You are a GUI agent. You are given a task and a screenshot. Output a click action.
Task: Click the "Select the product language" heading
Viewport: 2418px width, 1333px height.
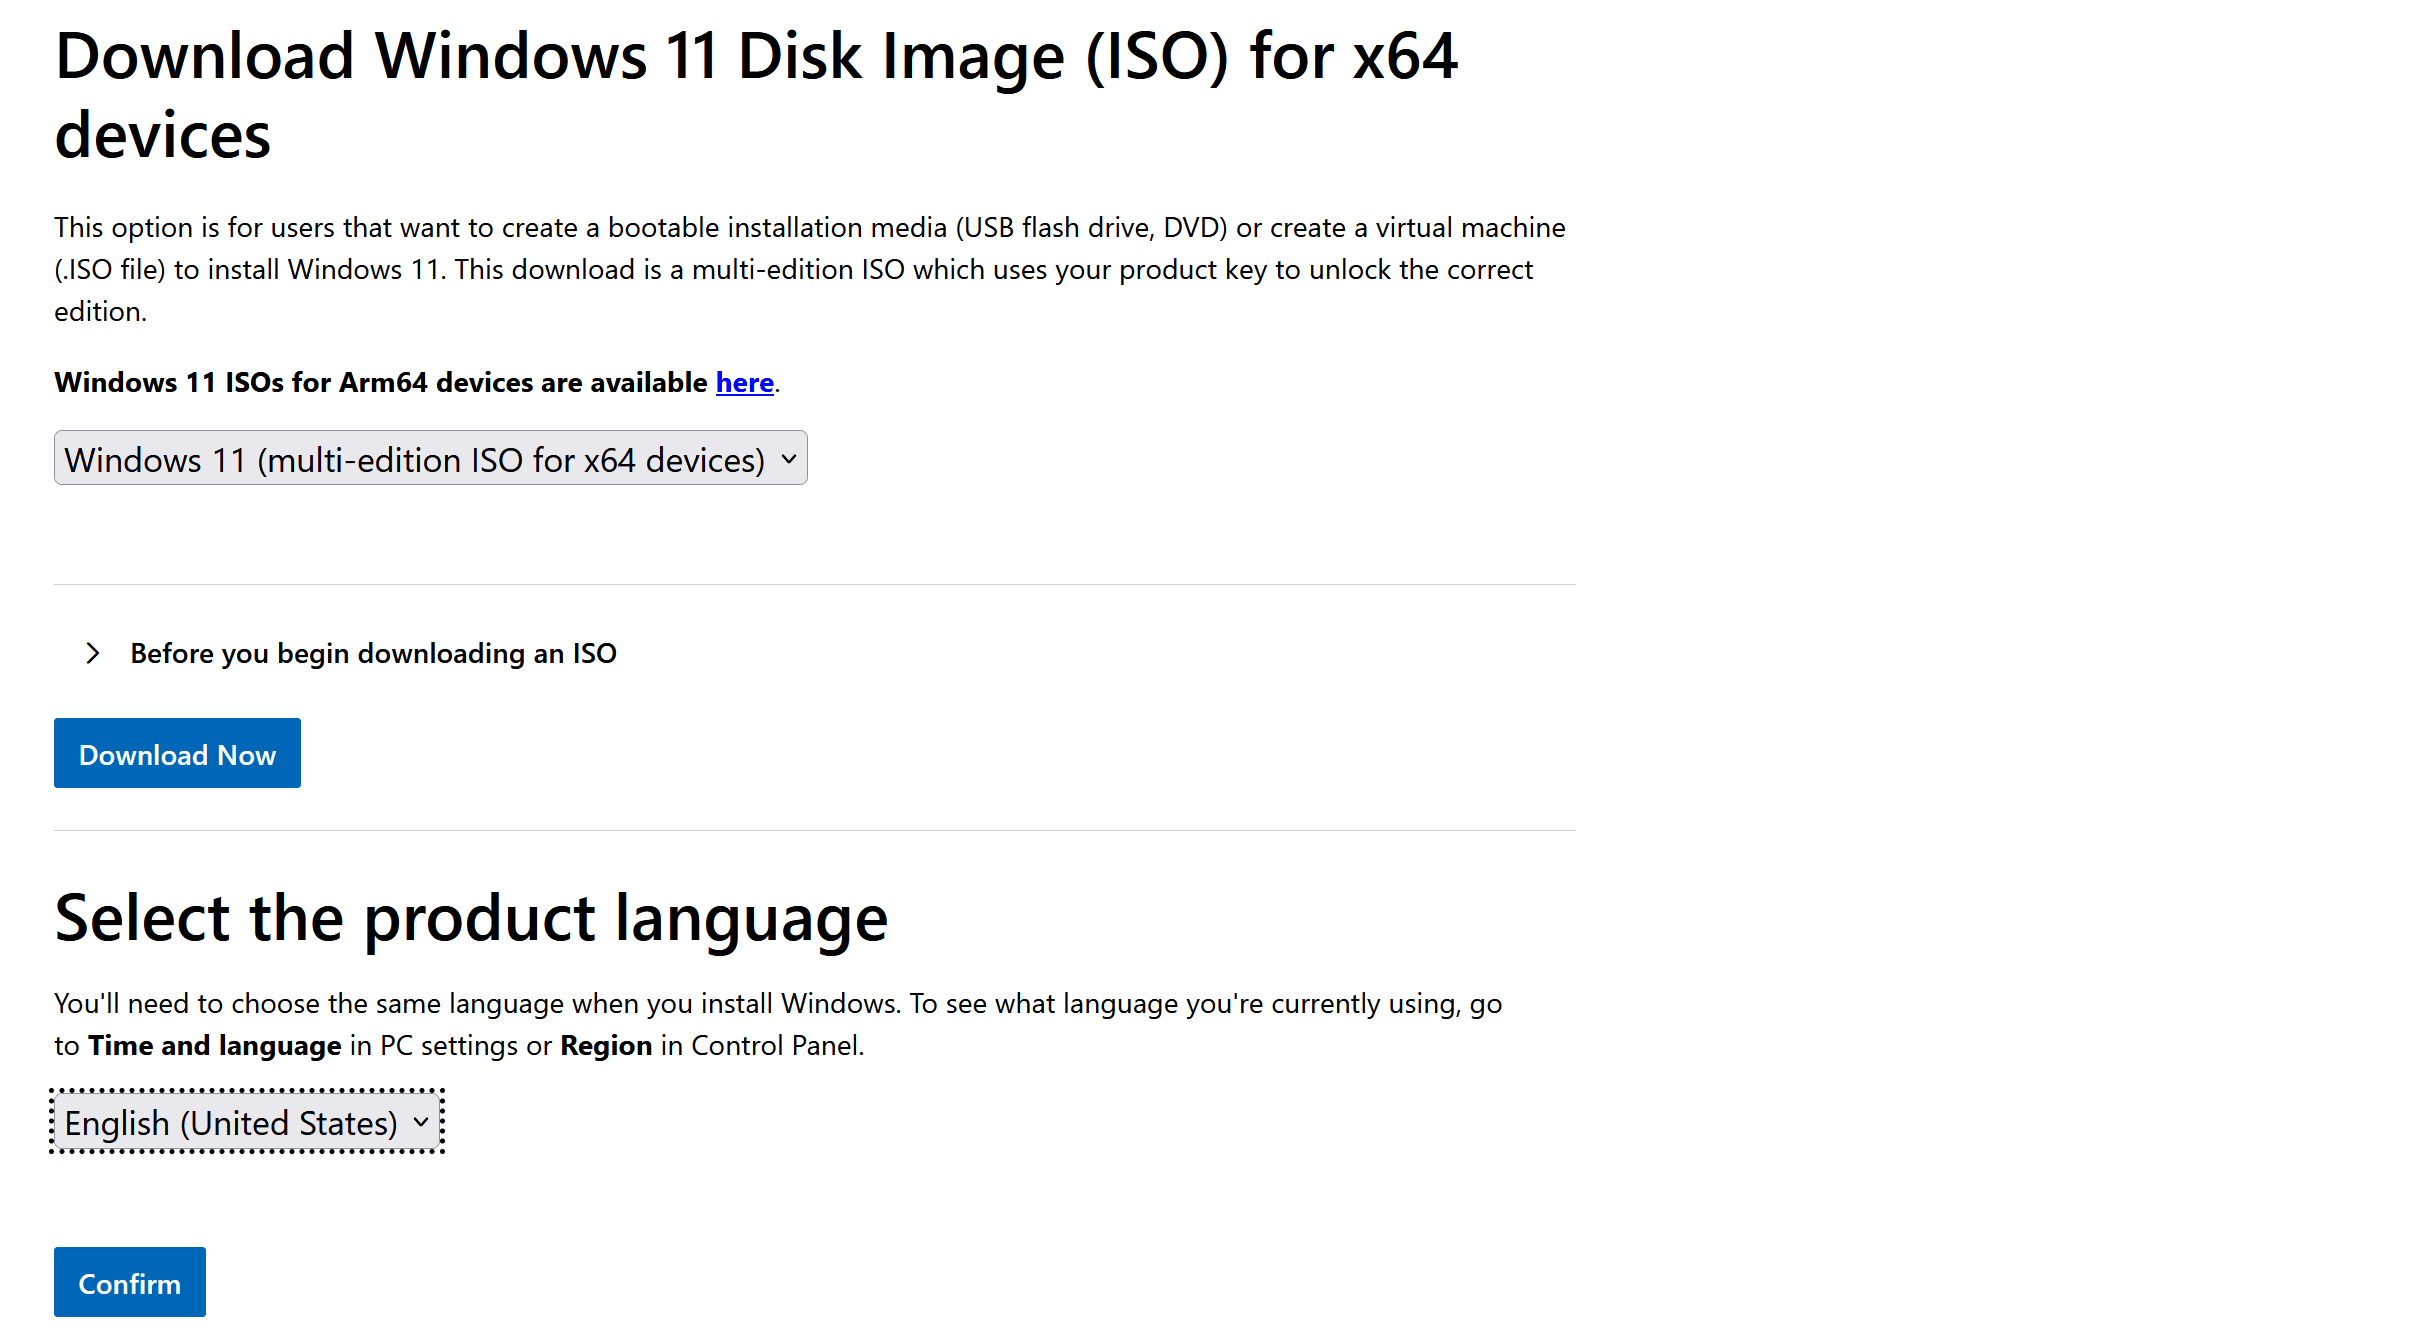(x=471, y=918)
